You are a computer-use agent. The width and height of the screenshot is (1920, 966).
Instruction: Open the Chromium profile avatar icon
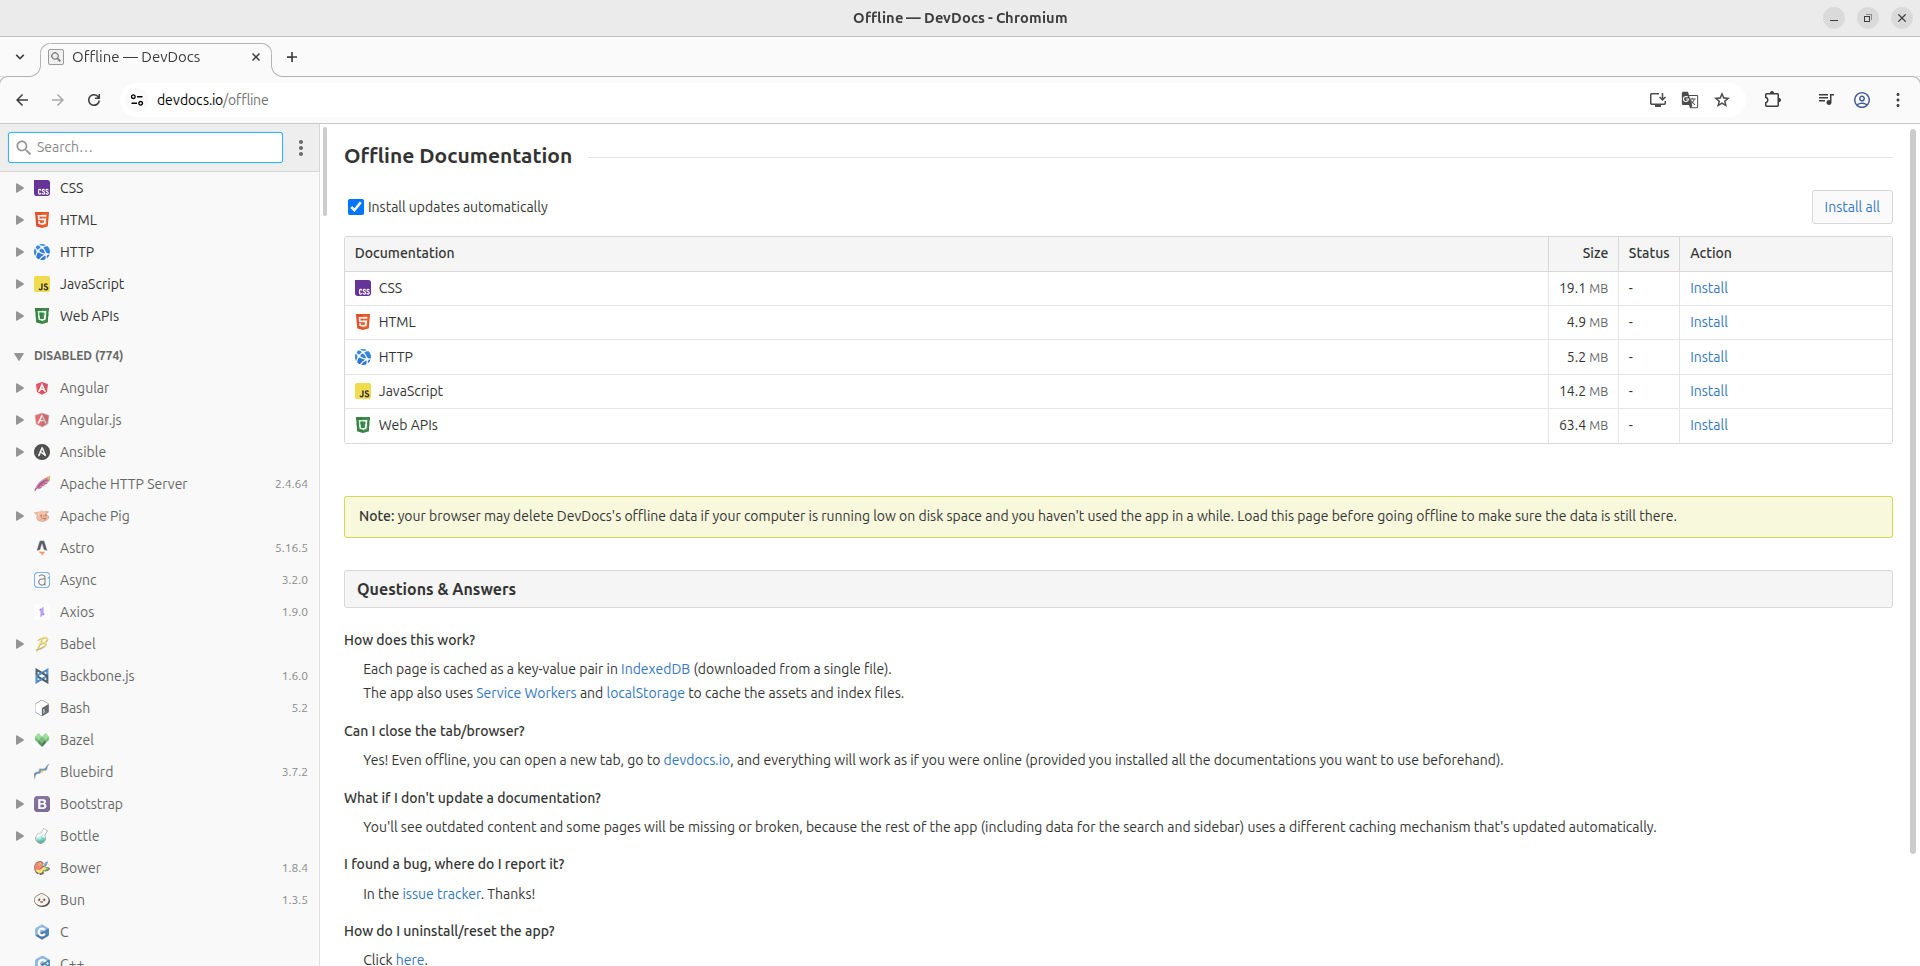click(1862, 100)
